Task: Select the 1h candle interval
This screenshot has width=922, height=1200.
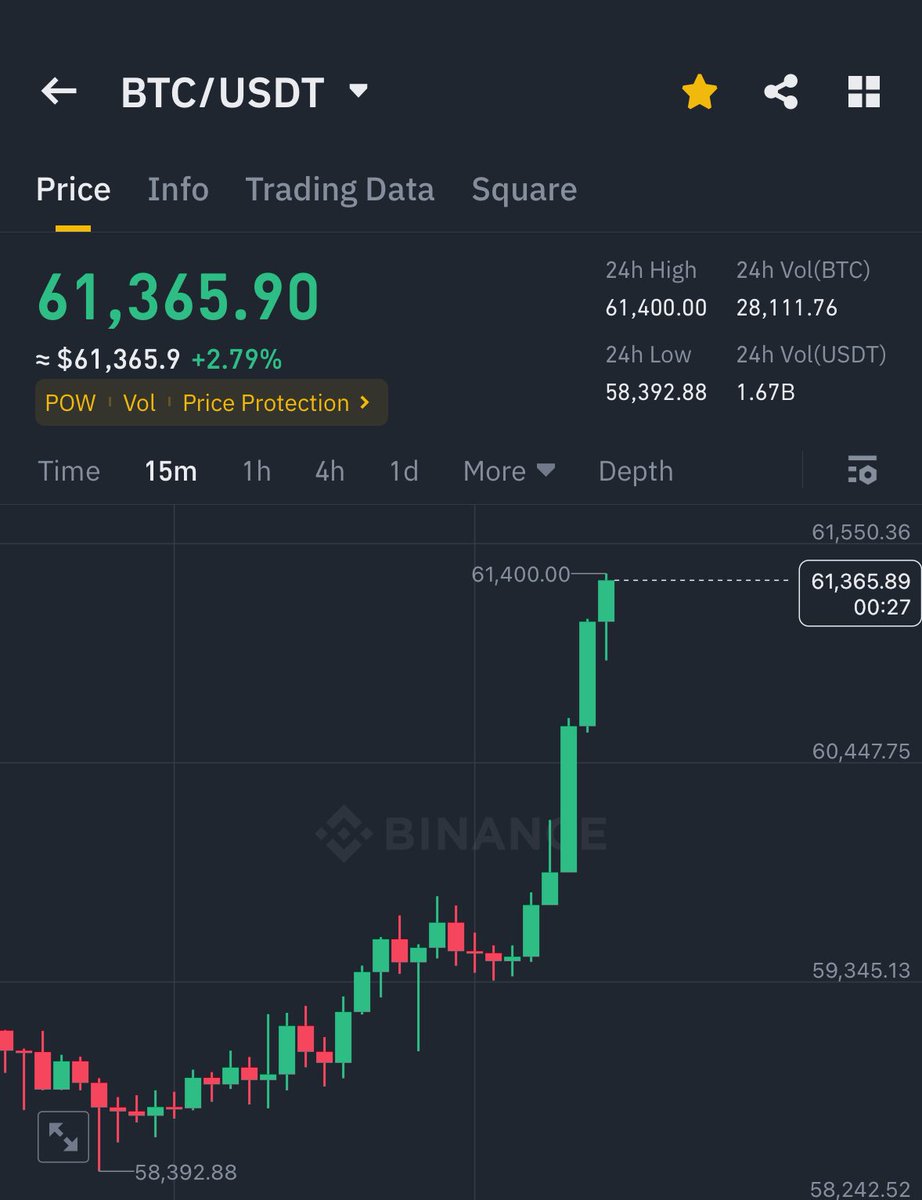Action: [256, 470]
